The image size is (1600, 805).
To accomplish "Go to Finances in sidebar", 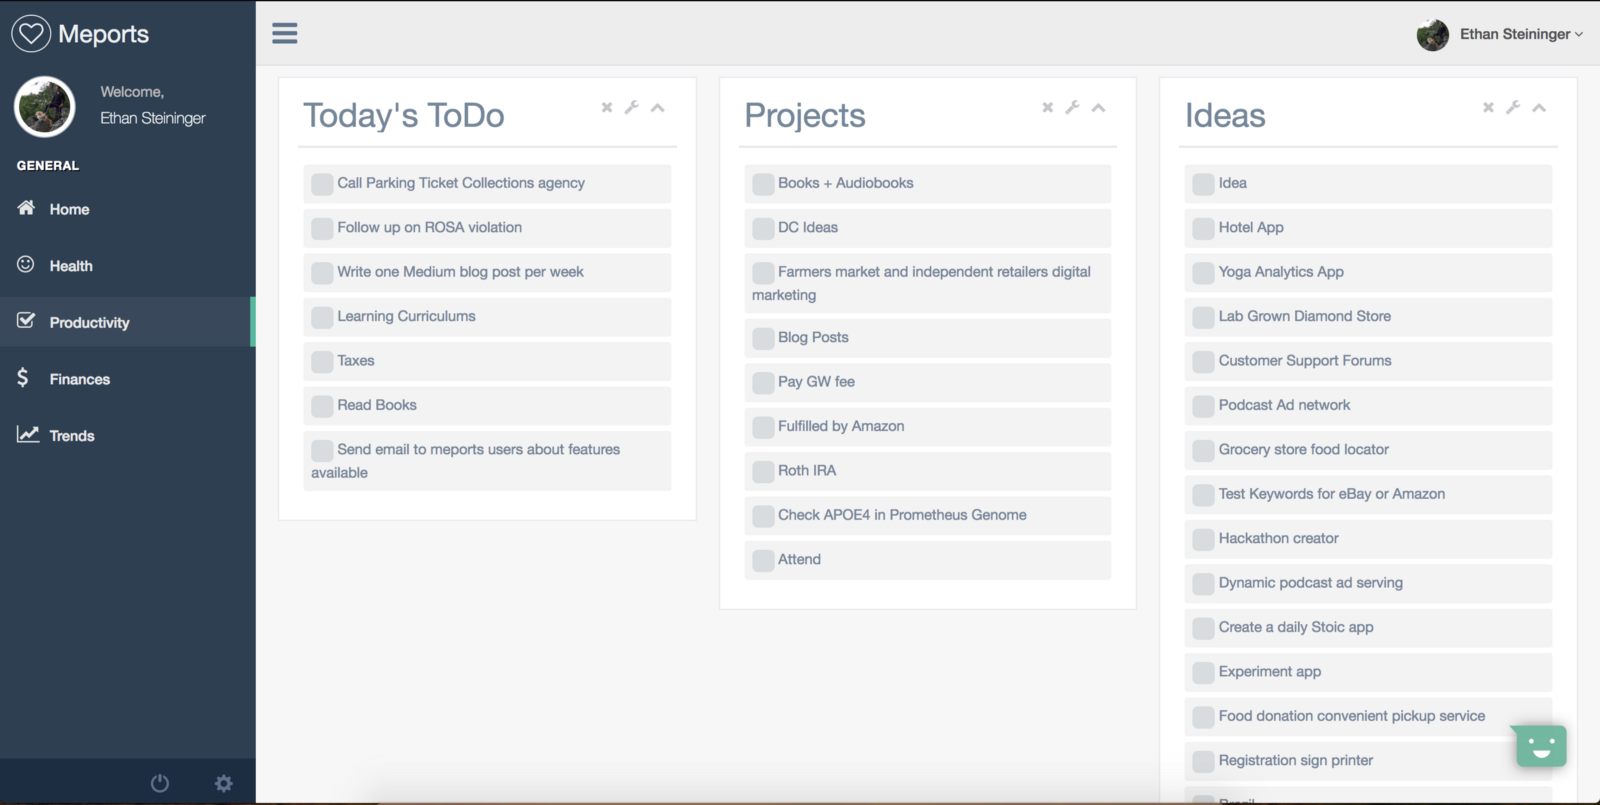I will pos(80,379).
